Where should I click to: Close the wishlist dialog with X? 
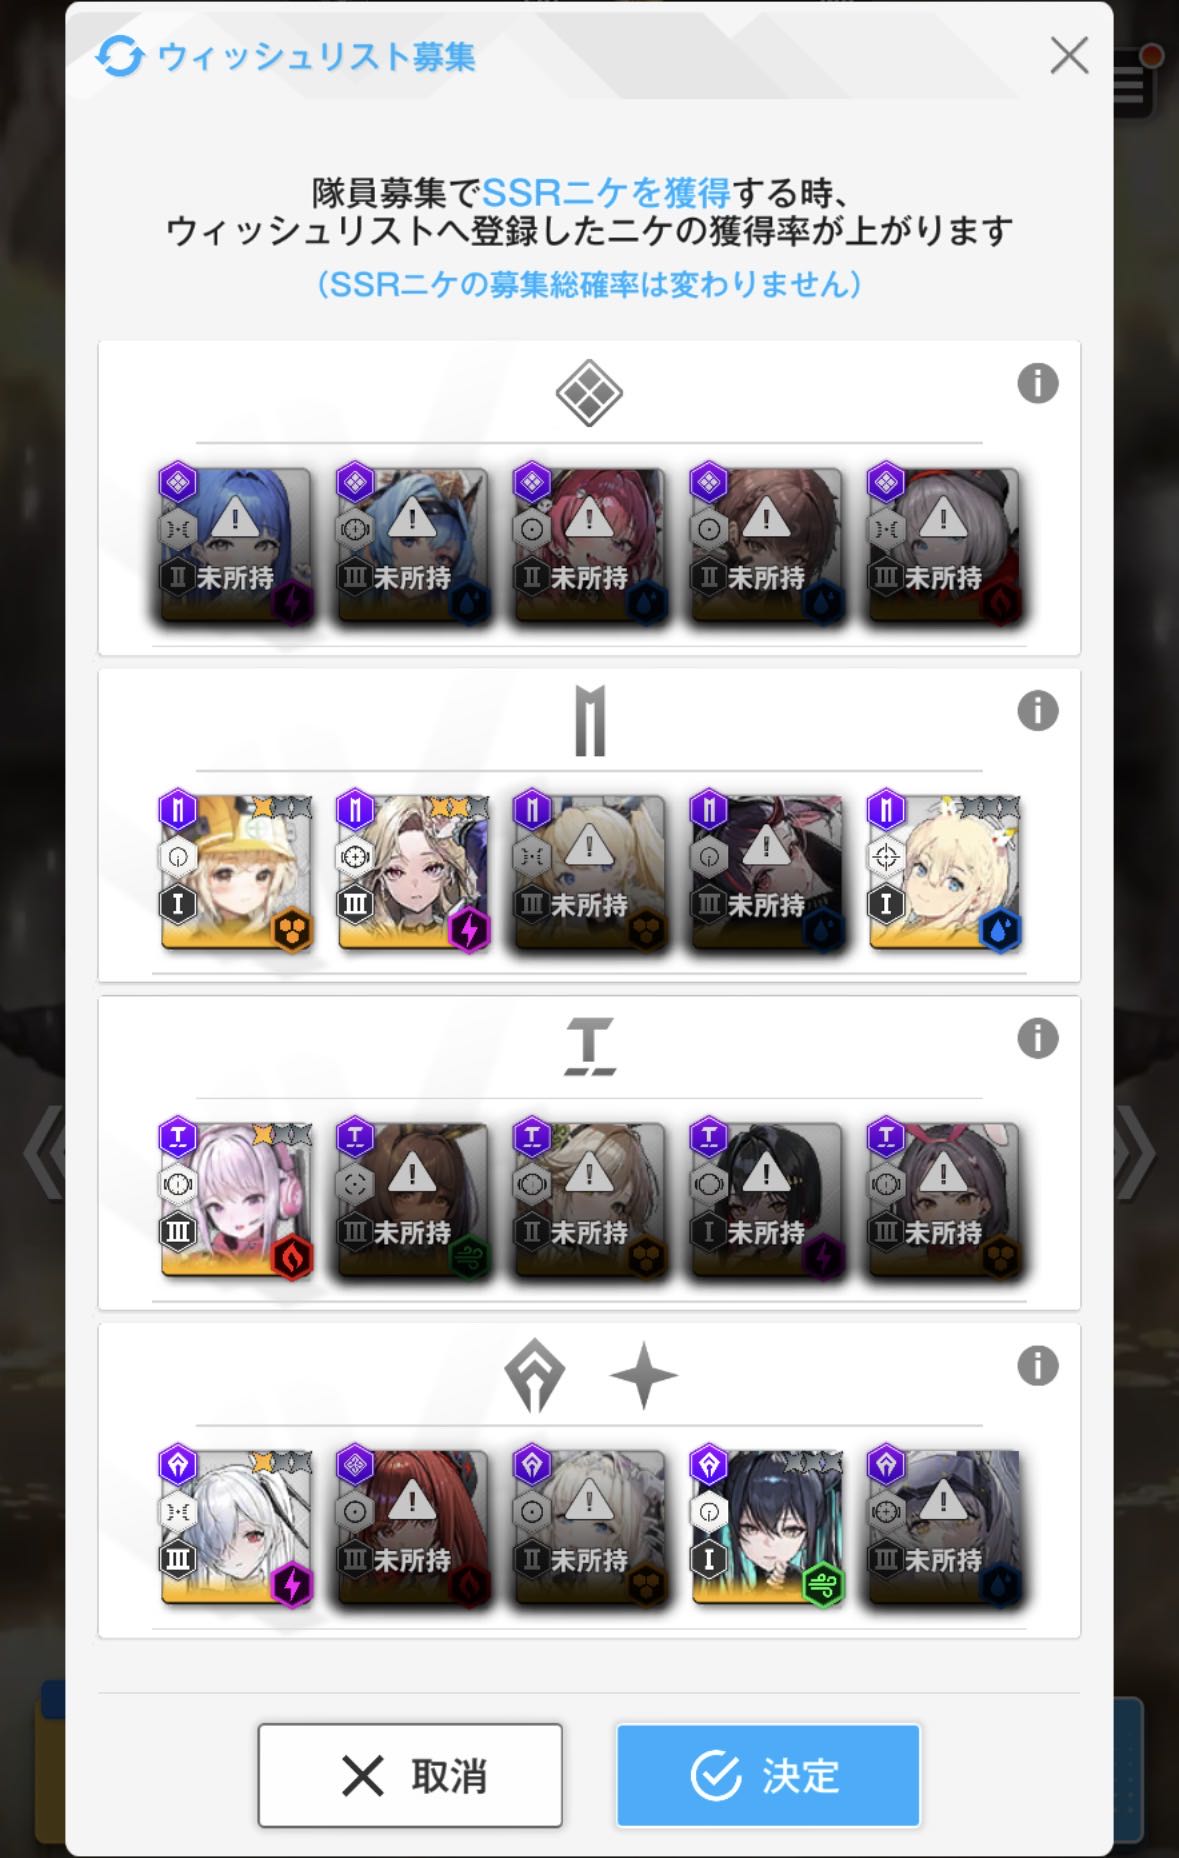click(x=1069, y=56)
